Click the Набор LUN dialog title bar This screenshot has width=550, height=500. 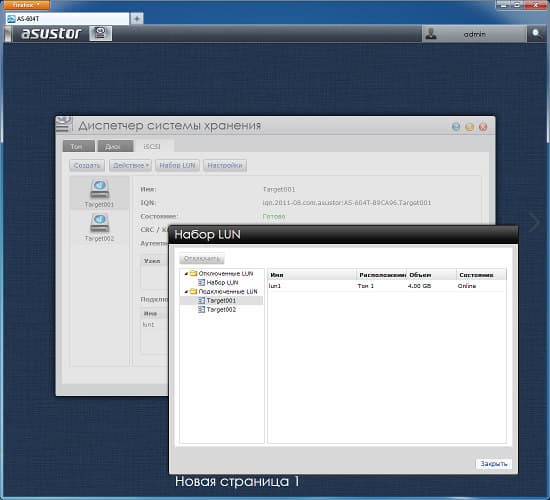click(343, 234)
